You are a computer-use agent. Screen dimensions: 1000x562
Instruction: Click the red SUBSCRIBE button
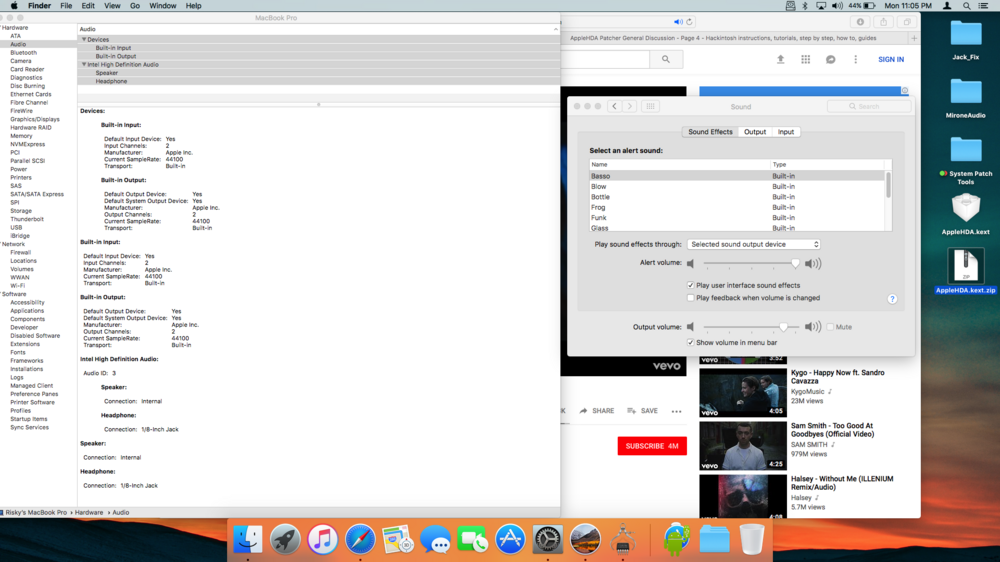pyautogui.click(x=651, y=446)
